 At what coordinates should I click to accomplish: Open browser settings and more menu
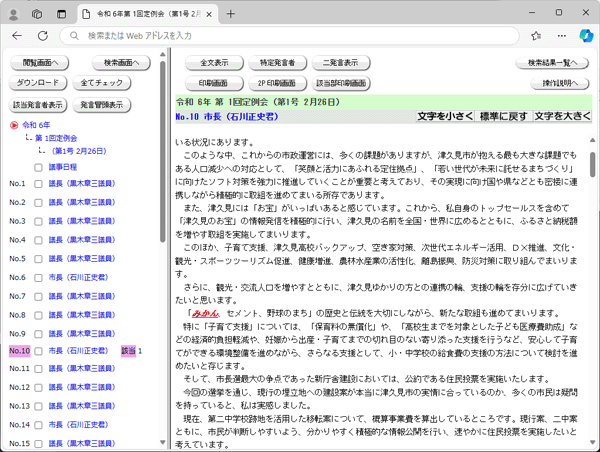(x=562, y=36)
